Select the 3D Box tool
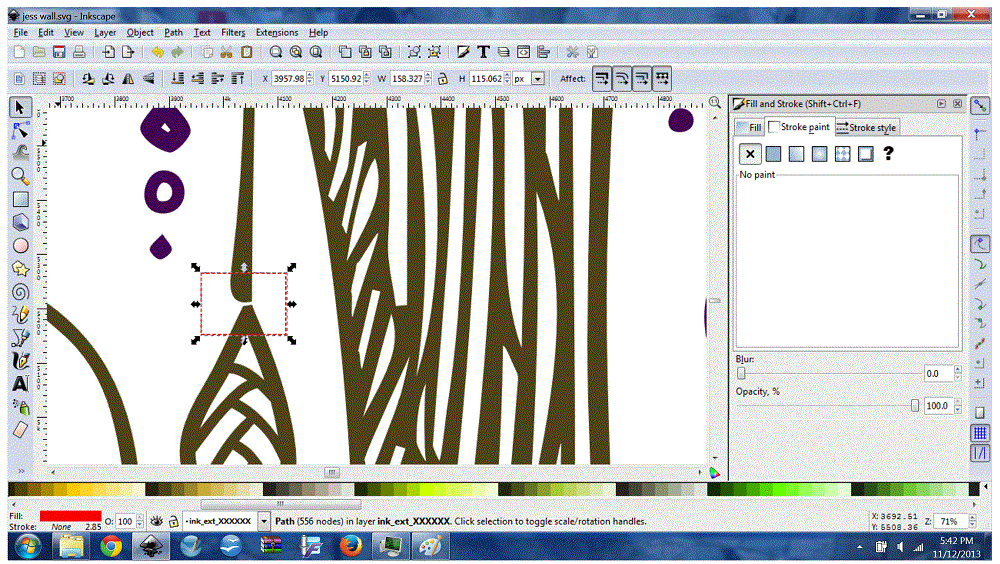This screenshot has width=1000, height=564. pyautogui.click(x=20, y=222)
